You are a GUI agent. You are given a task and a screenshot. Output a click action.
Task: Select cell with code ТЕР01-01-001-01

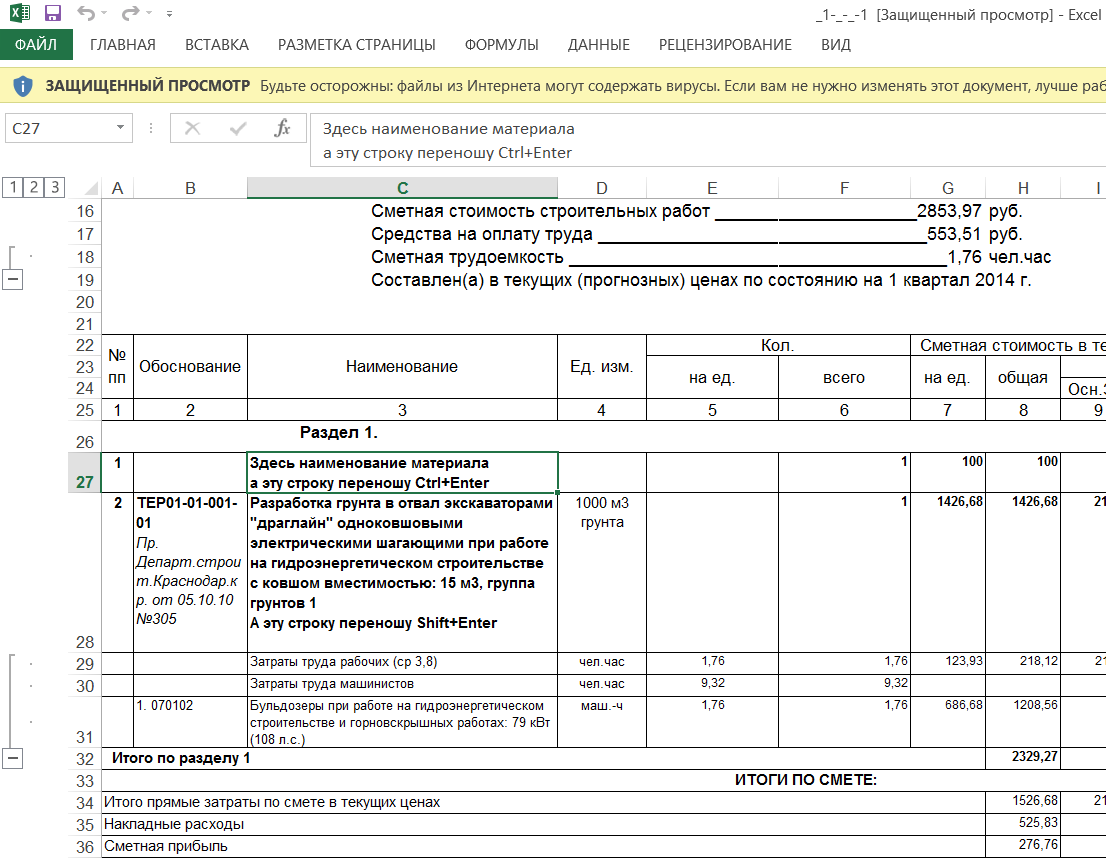point(190,512)
